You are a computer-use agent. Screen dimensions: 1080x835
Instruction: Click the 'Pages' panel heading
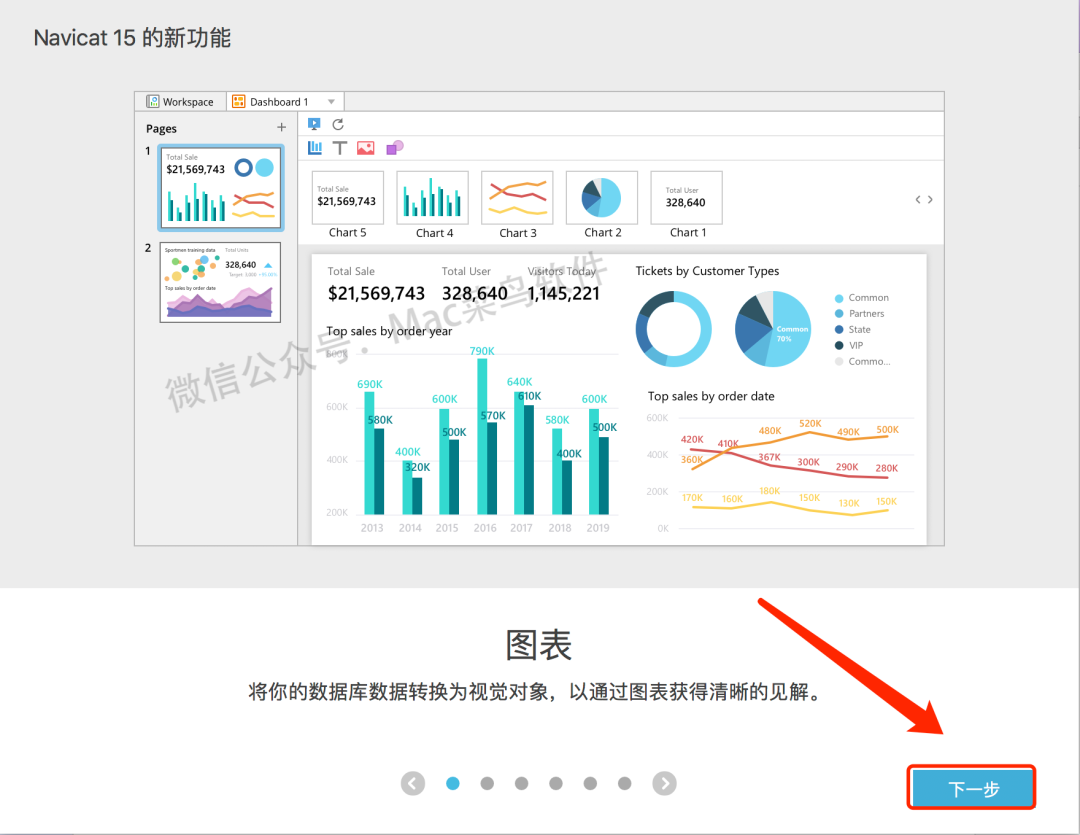click(161, 129)
